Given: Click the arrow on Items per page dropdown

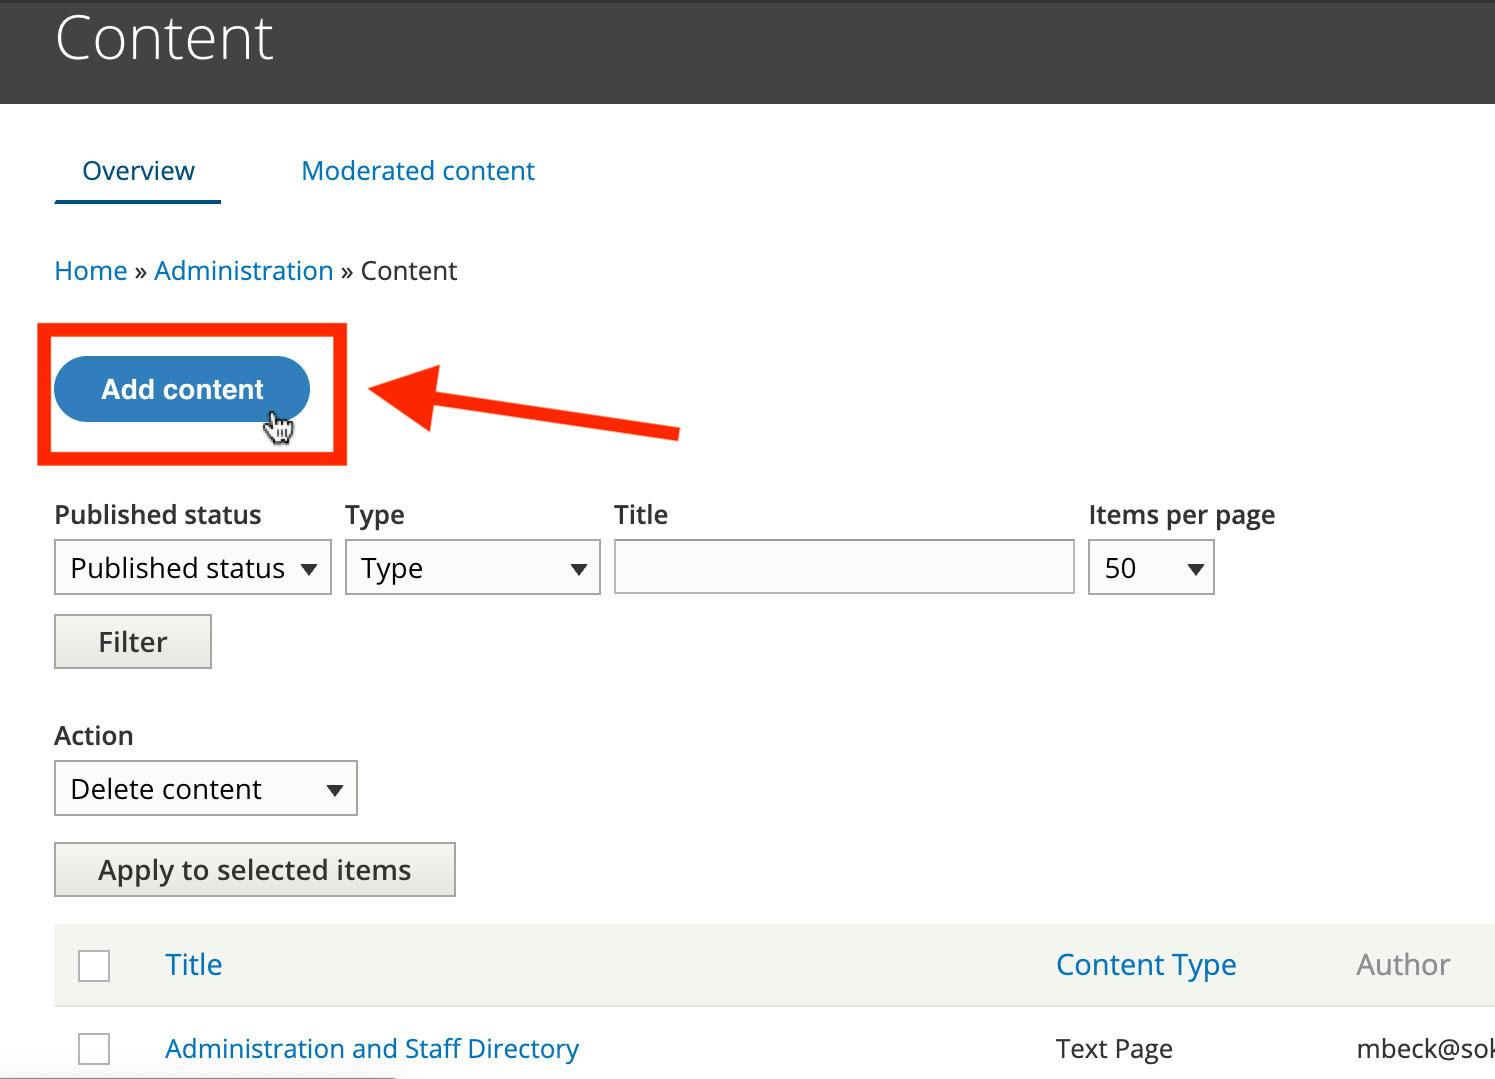Looking at the screenshot, I should 1195,569.
